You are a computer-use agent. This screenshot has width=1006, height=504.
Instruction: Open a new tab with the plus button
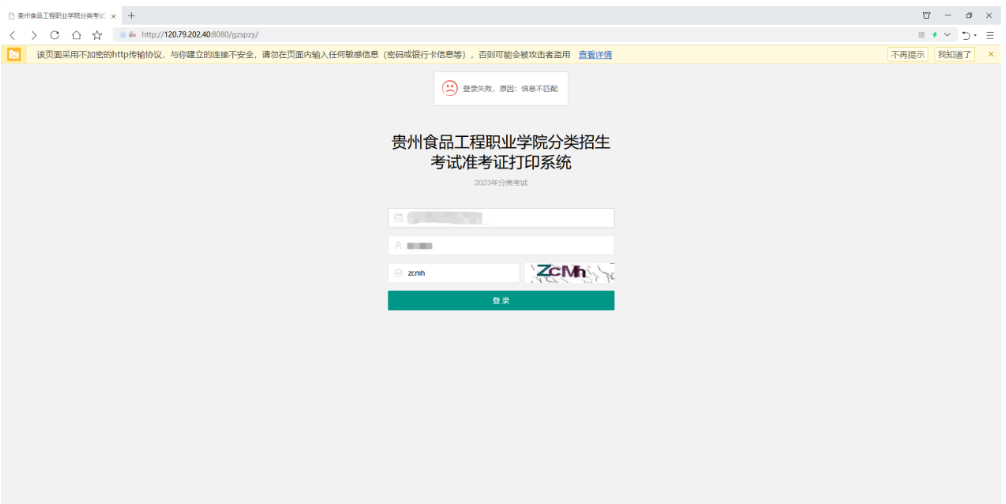[131, 15]
